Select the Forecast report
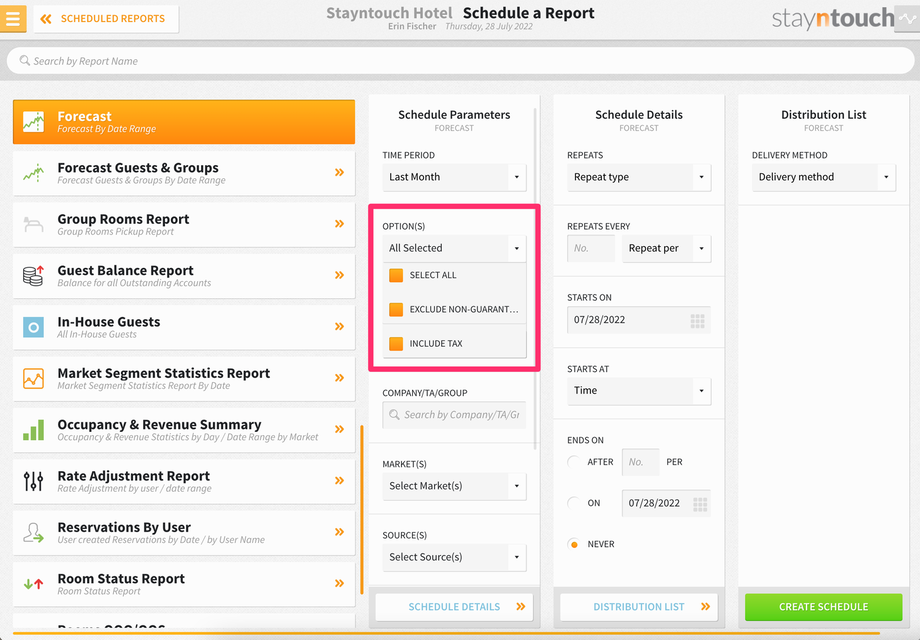The height and width of the screenshot is (640, 920). click(184, 121)
